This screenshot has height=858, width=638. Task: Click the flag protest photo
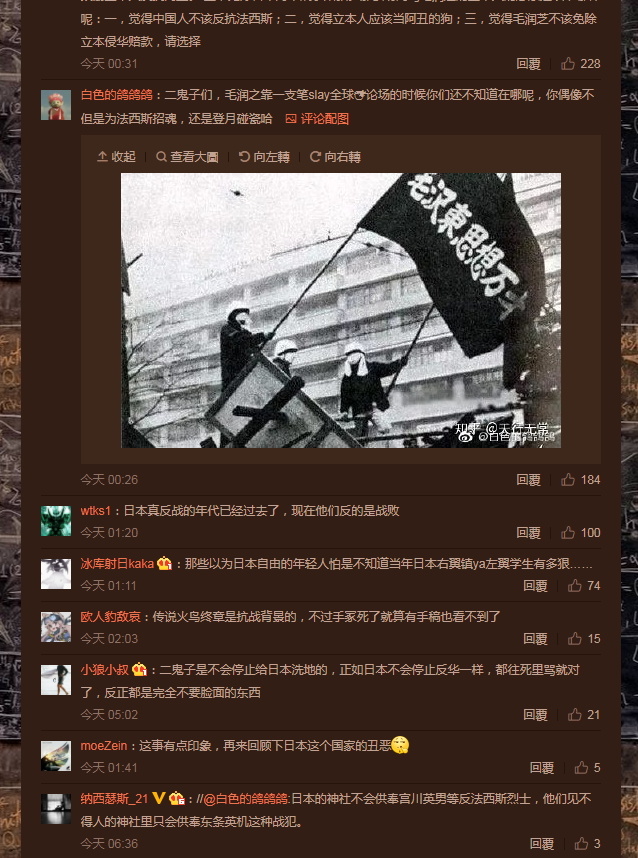pos(341,310)
